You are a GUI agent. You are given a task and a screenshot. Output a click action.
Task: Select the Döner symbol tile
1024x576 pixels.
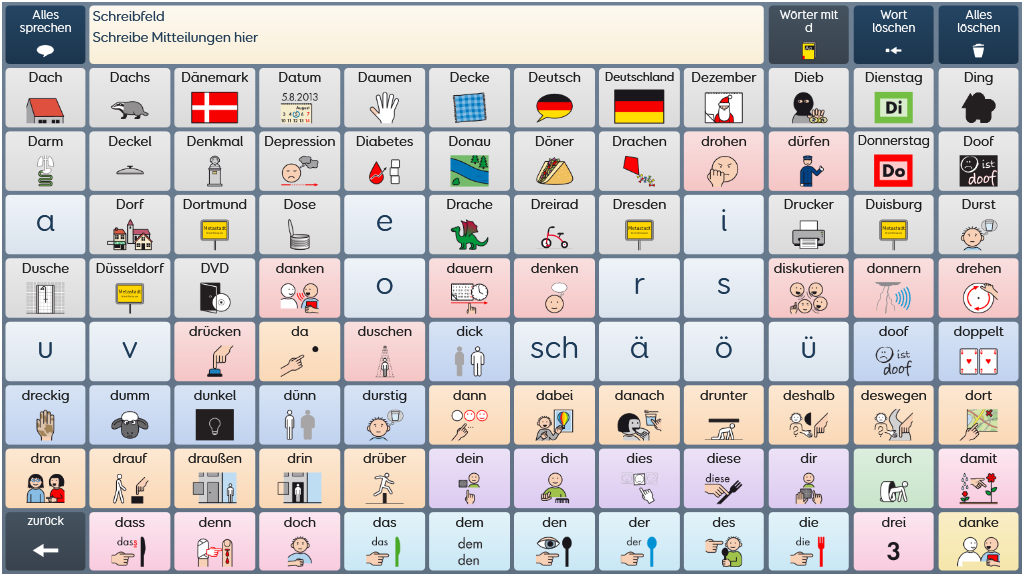(554, 161)
